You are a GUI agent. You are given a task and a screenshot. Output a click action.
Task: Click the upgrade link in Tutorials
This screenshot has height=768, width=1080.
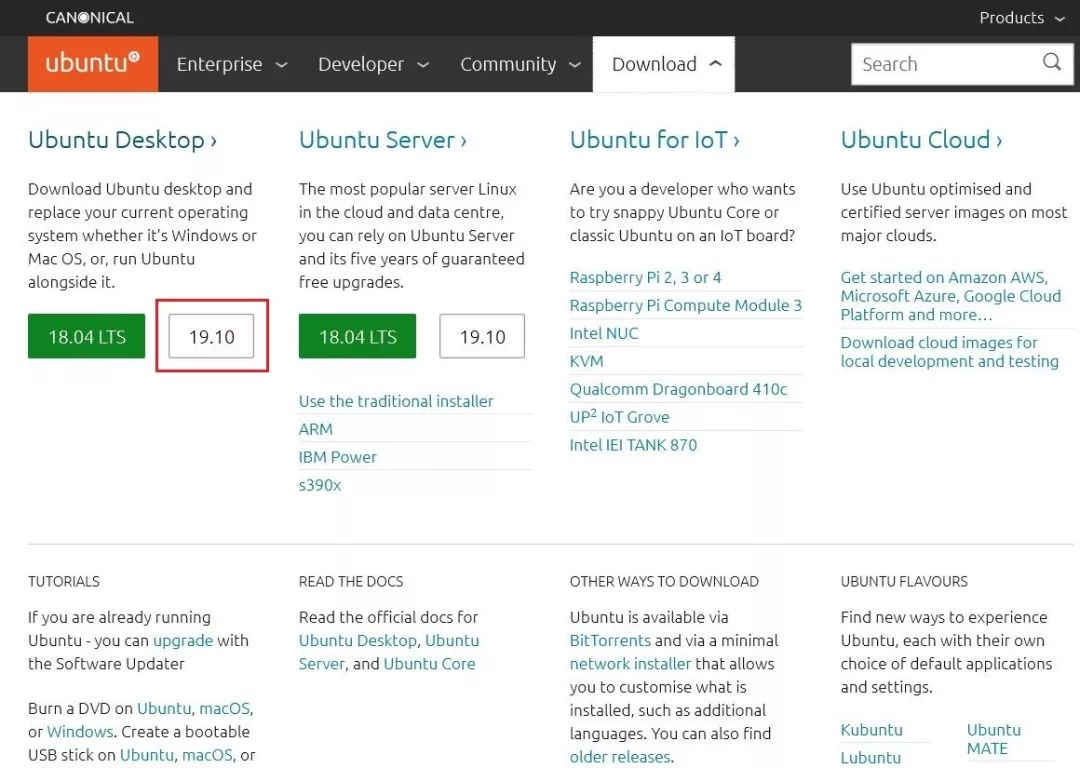[x=183, y=641]
